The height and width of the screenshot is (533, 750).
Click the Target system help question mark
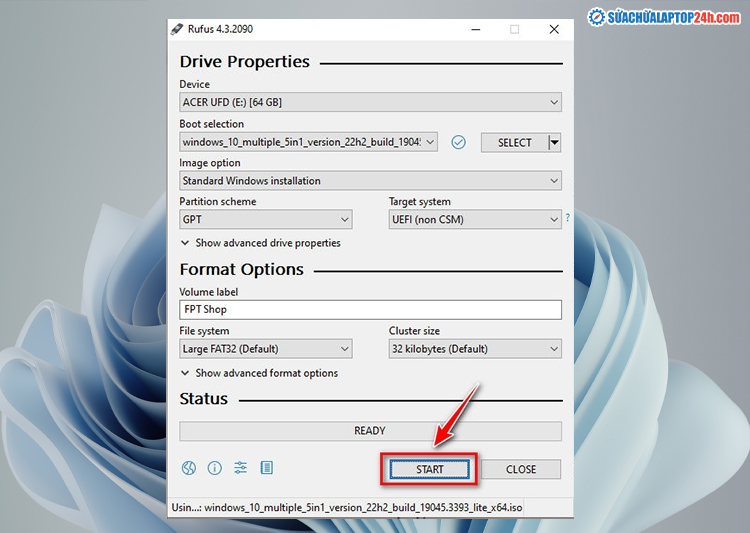(x=568, y=217)
